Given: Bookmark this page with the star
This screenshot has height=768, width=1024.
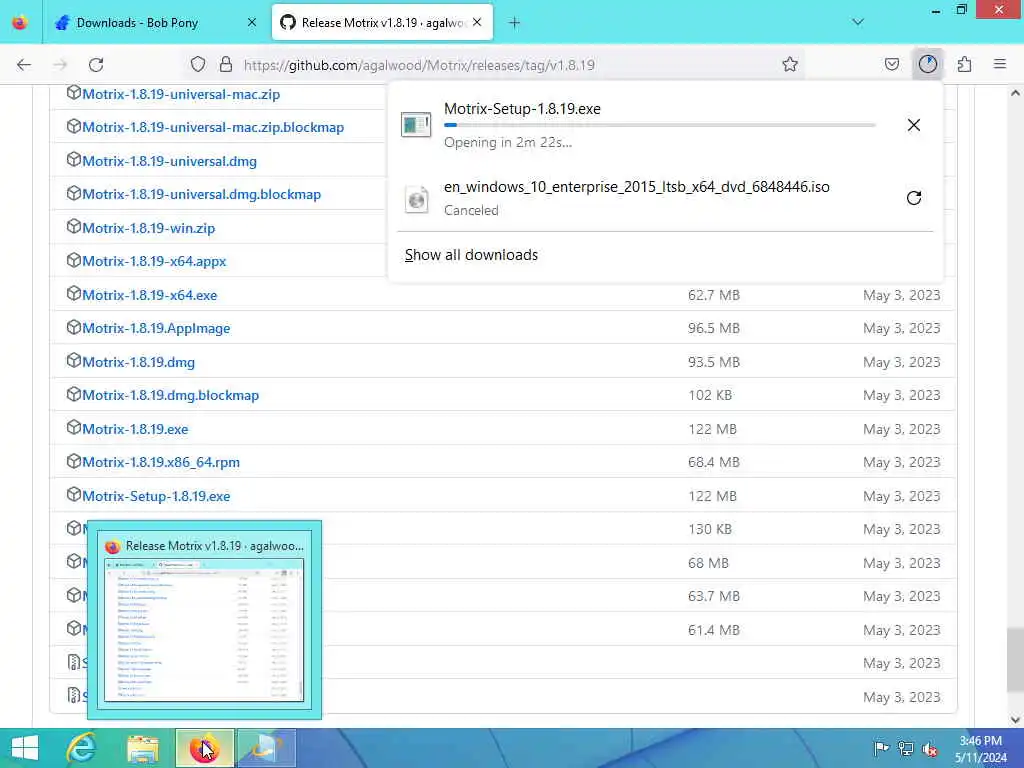Looking at the screenshot, I should (790, 64).
